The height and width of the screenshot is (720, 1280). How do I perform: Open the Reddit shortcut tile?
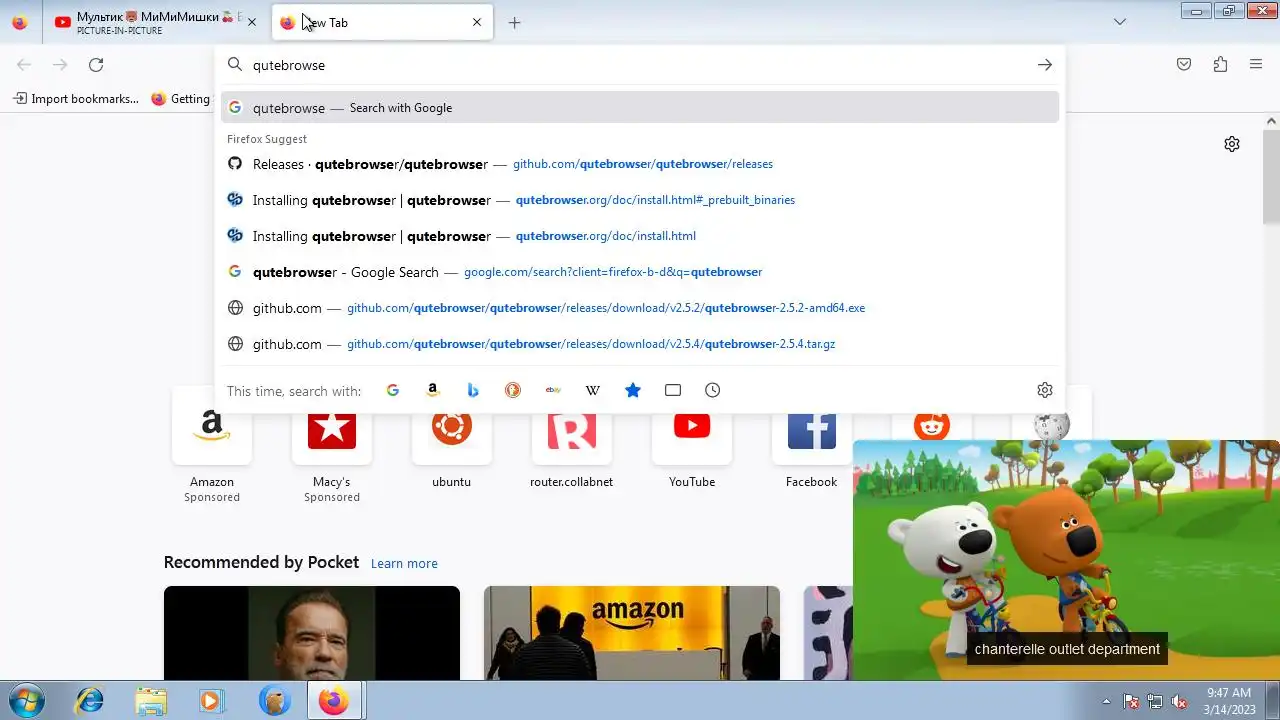point(932,427)
